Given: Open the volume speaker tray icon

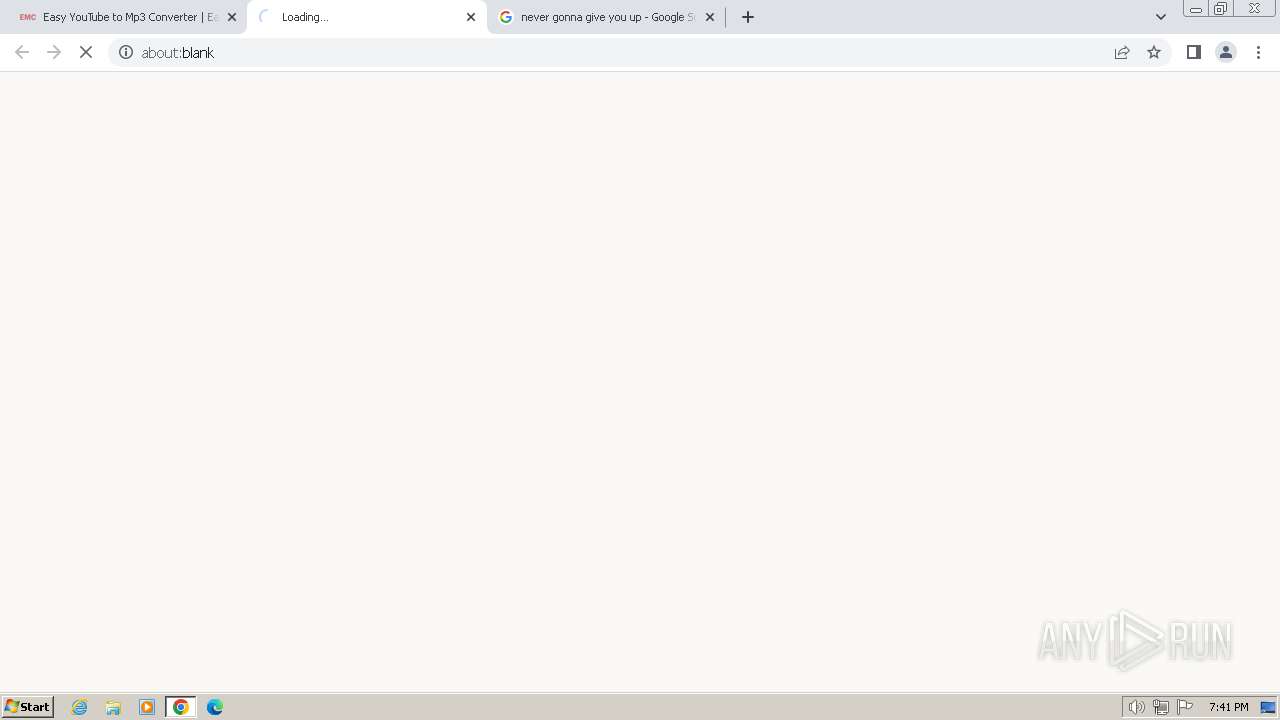Looking at the screenshot, I should [1137, 707].
